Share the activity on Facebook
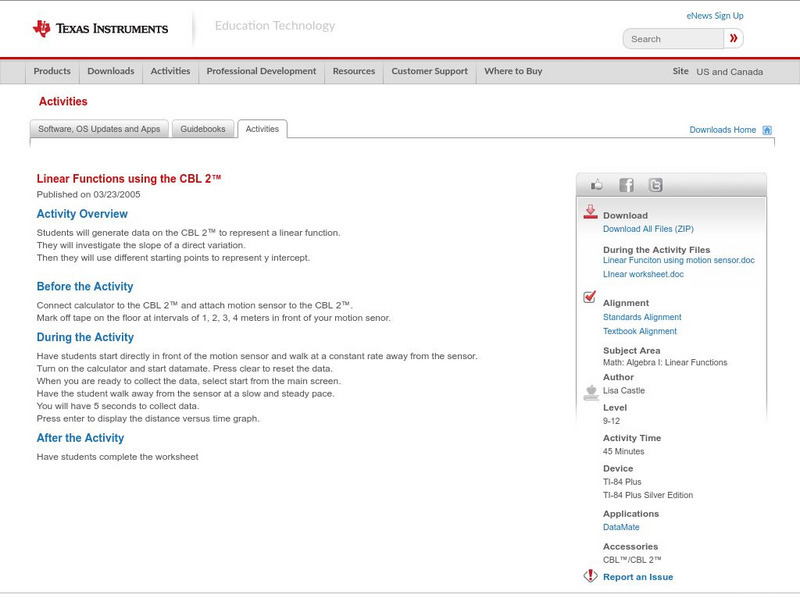 tap(626, 185)
